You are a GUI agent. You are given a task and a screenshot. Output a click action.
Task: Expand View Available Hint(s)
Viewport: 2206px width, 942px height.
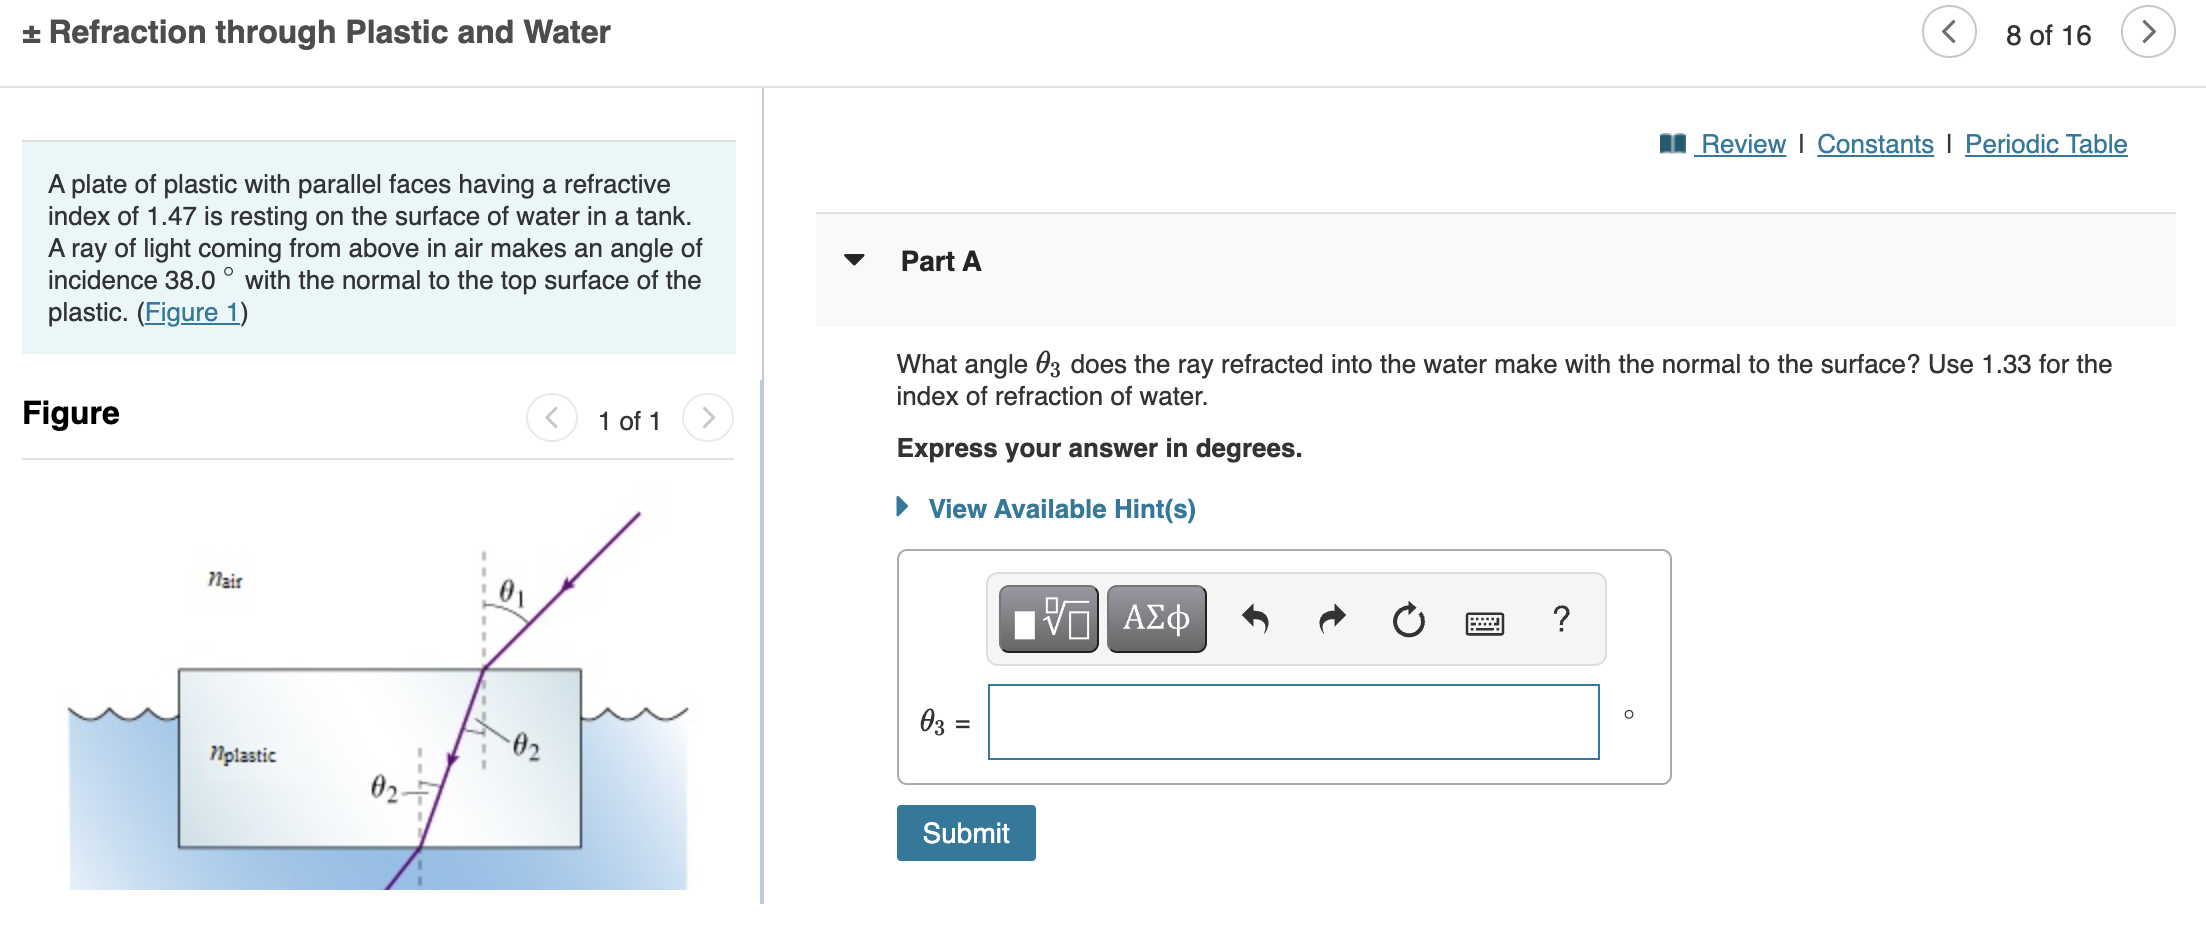[x=1060, y=509]
